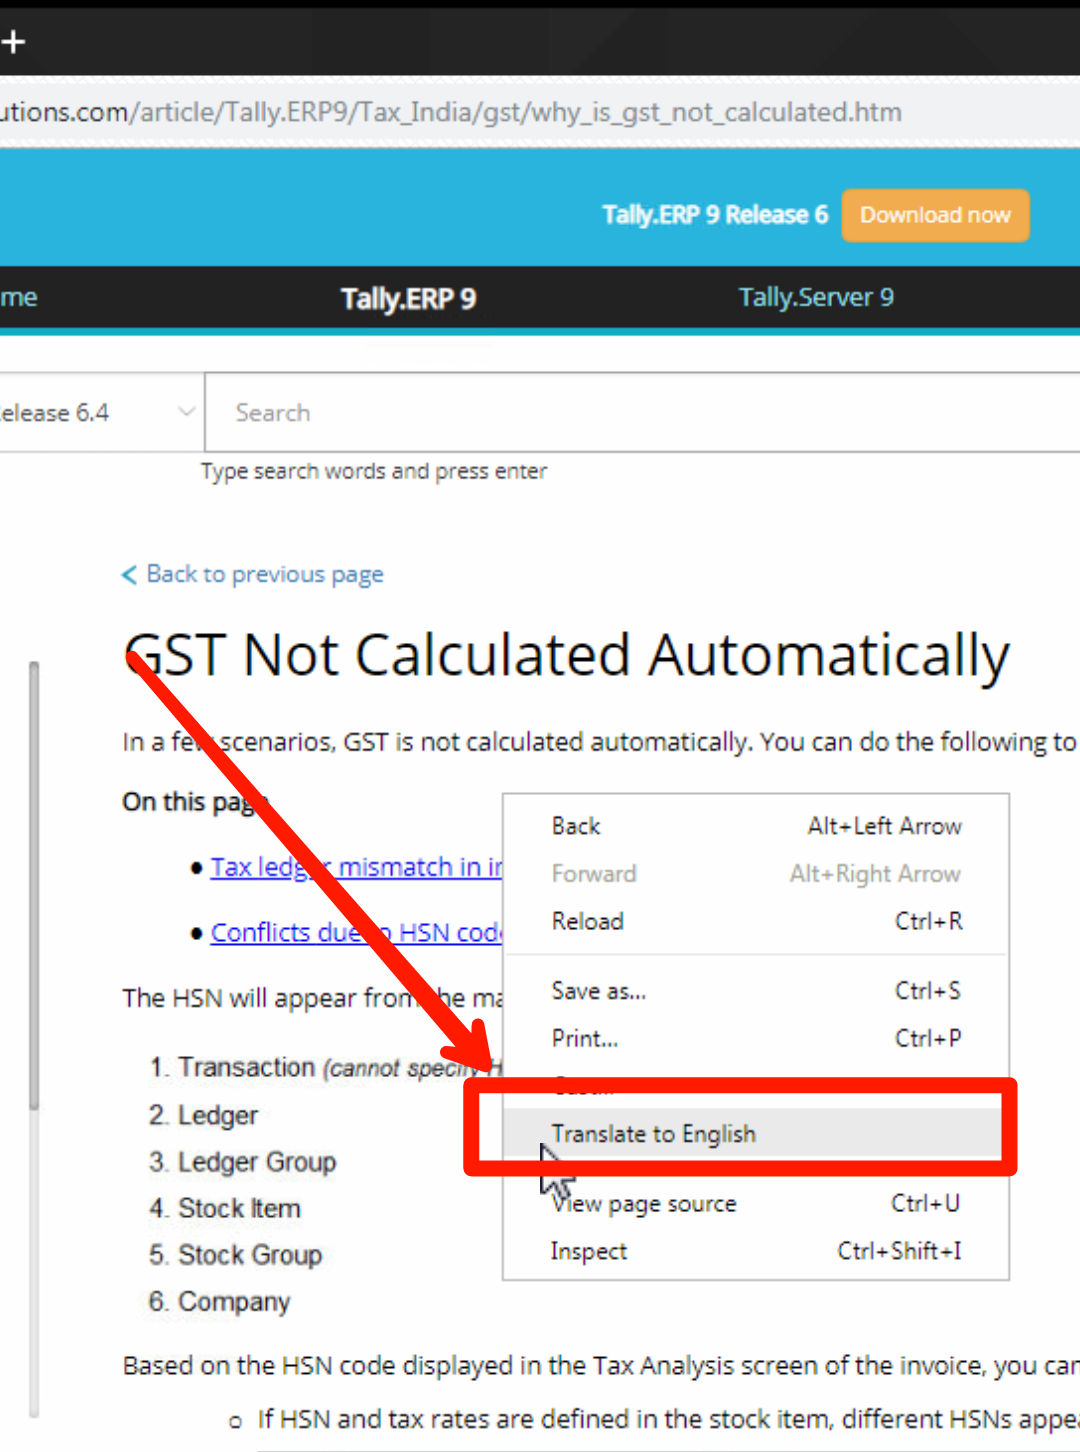Choose Inspect from context menu
The height and width of the screenshot is (1452, 1080).
(756, 1250)
